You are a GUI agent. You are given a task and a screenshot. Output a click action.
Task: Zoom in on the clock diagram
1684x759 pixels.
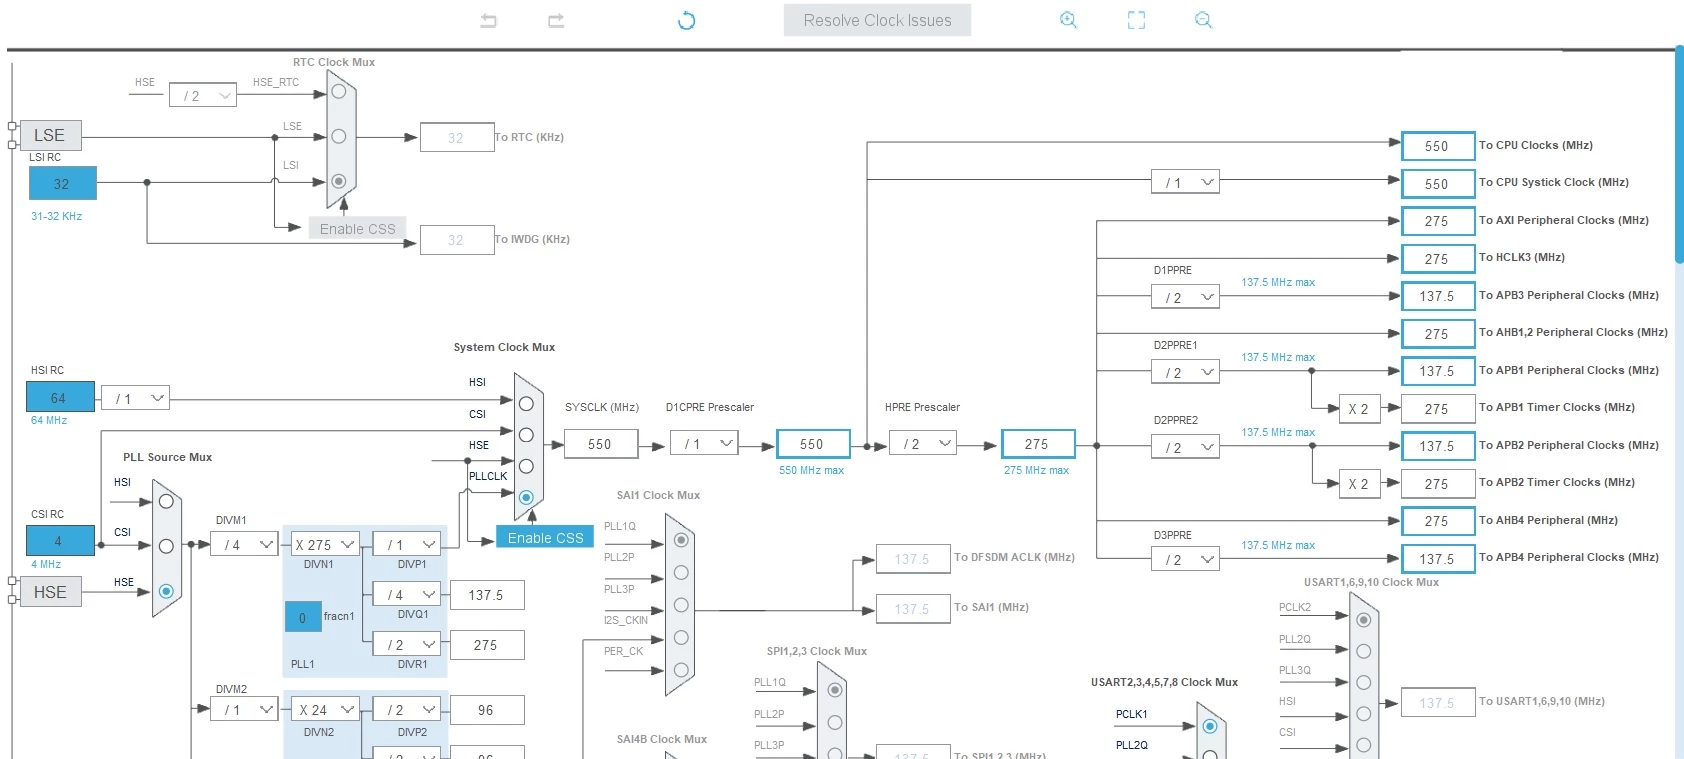coord(1068,20)
